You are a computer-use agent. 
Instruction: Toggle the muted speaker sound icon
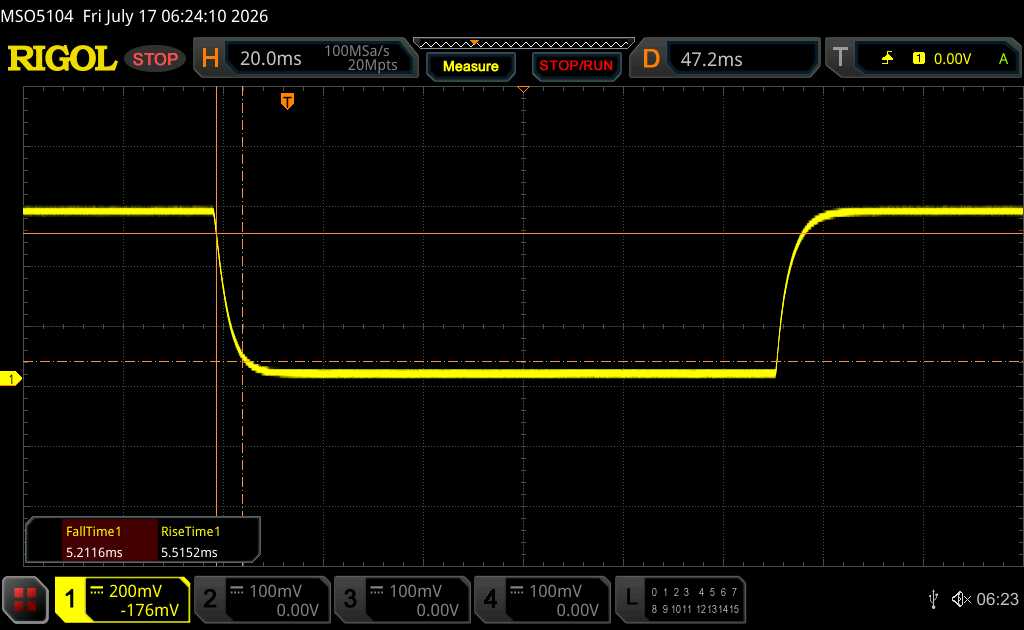961,599
